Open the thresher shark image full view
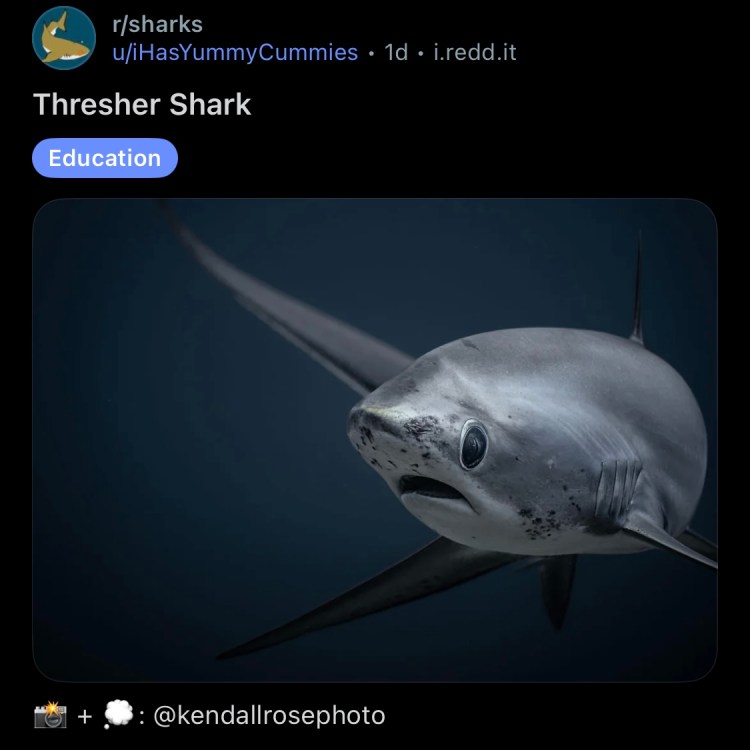The height and width of the screenshot is (750, 750). [375, 440]
